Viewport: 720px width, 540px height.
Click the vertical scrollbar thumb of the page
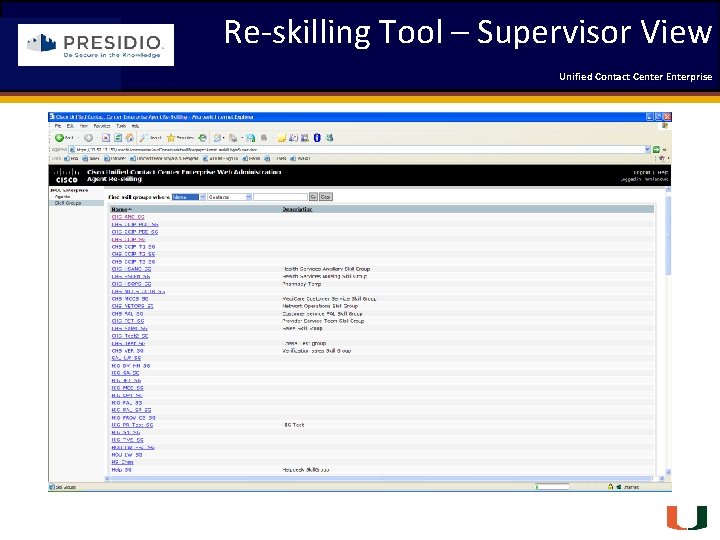pos(668,236)
